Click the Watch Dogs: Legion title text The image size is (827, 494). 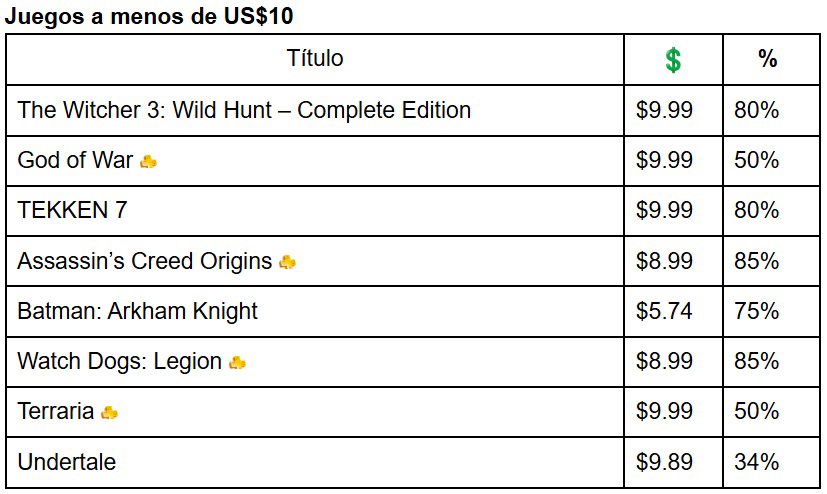pos(120,362)
